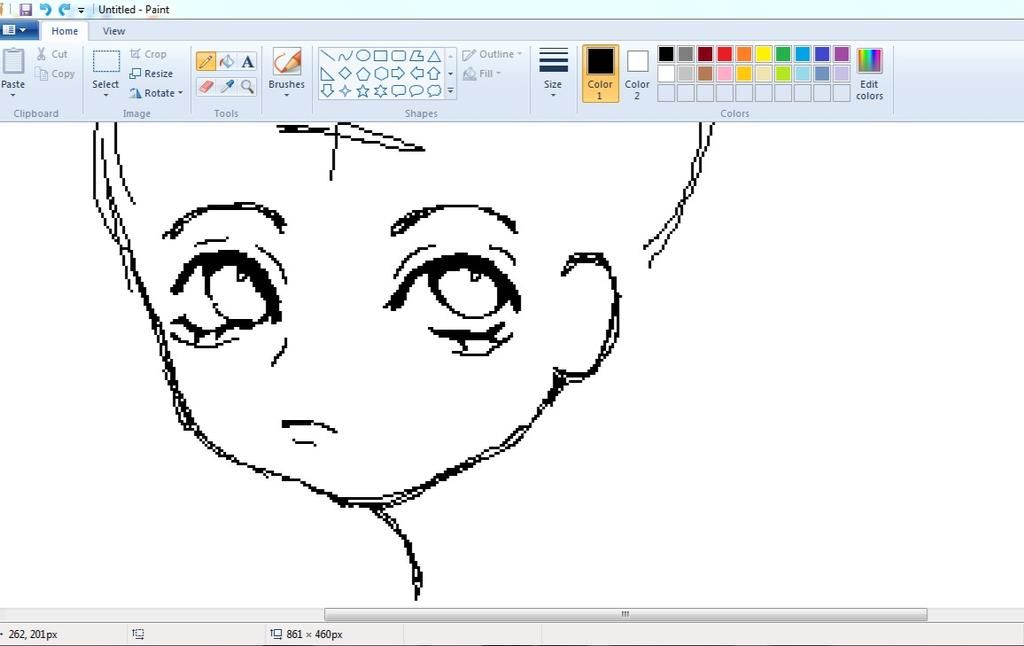Redo the last undone action
The image size is (1024, 646).
[x=64, y=10]
